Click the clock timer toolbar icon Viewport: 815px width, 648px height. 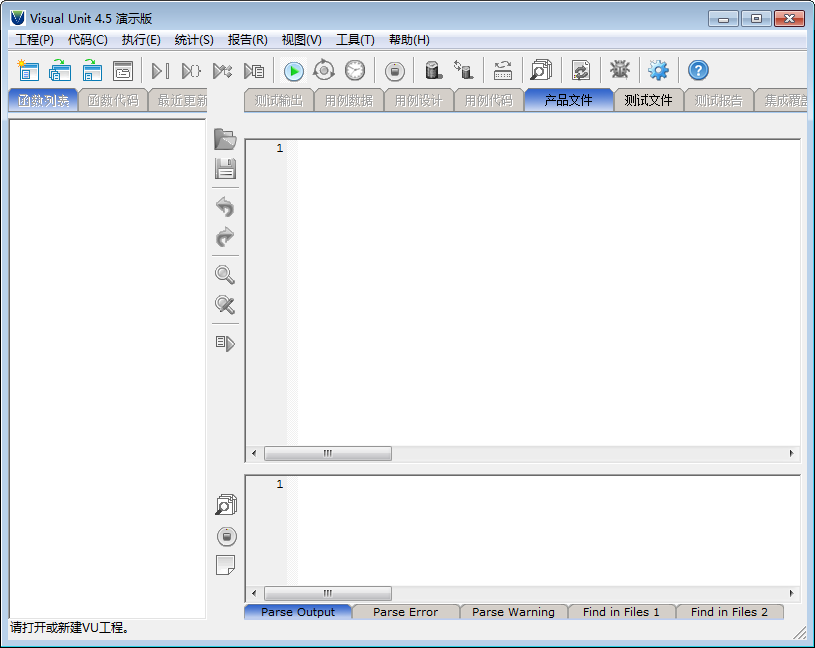355,70
